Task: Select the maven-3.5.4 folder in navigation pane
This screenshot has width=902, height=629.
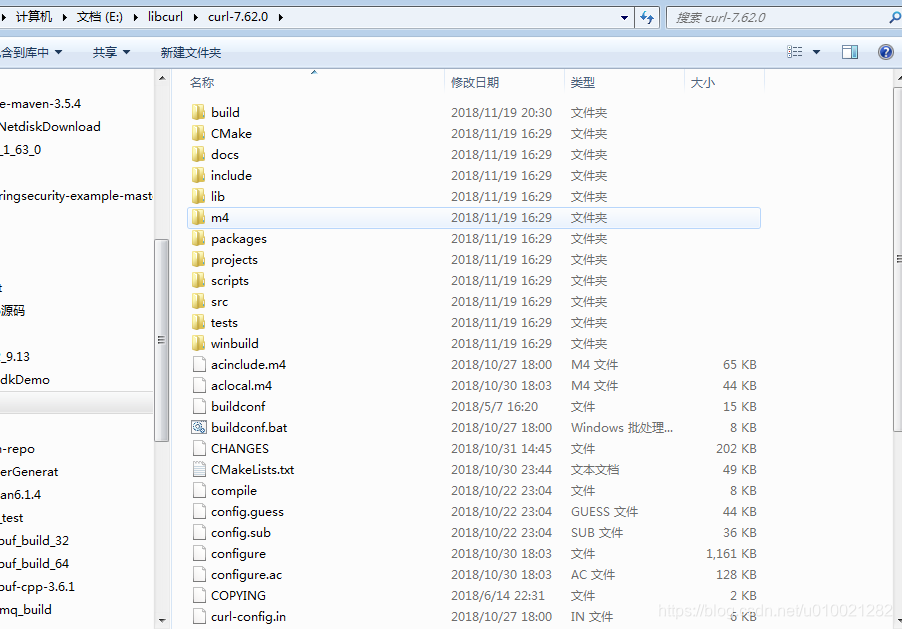Action: (40, 104)
